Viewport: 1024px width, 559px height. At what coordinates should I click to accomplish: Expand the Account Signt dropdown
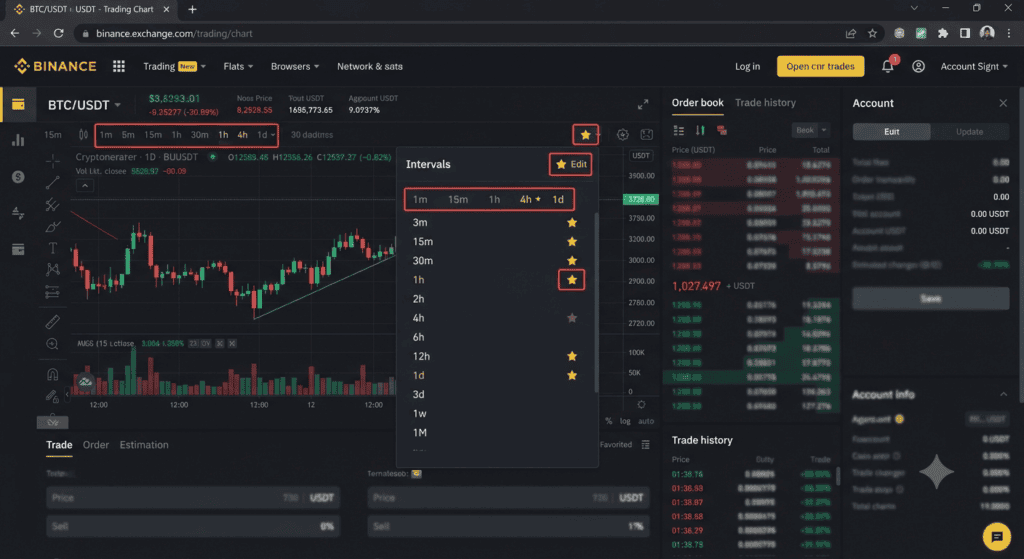point(974,66)
